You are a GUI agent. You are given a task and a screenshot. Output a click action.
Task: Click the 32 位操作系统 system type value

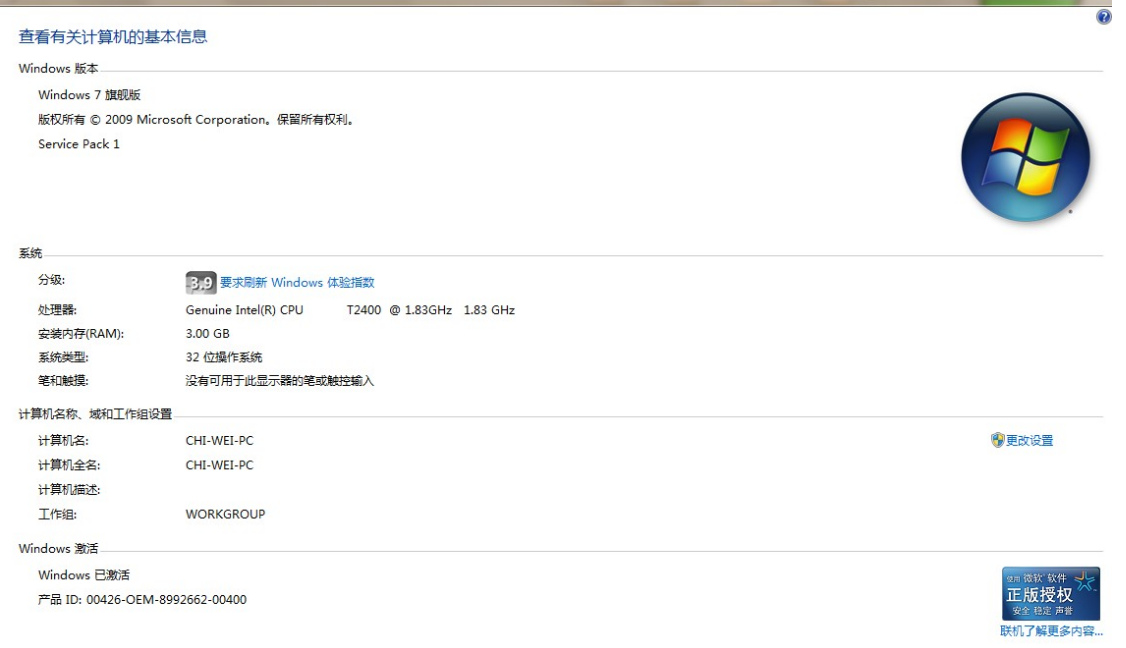(x=224, y=357)
